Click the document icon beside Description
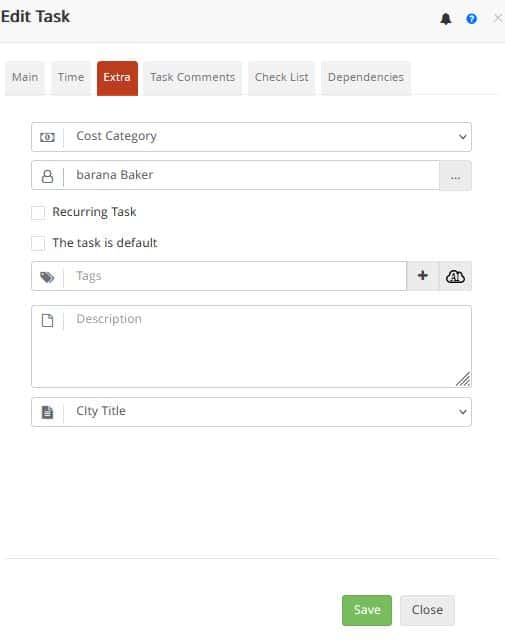Screen dimensions: 505x640 coord(47,320)
